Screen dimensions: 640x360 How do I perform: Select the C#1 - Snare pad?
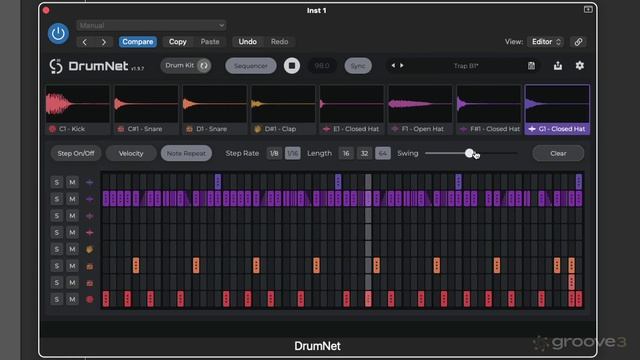click(146, 109)
